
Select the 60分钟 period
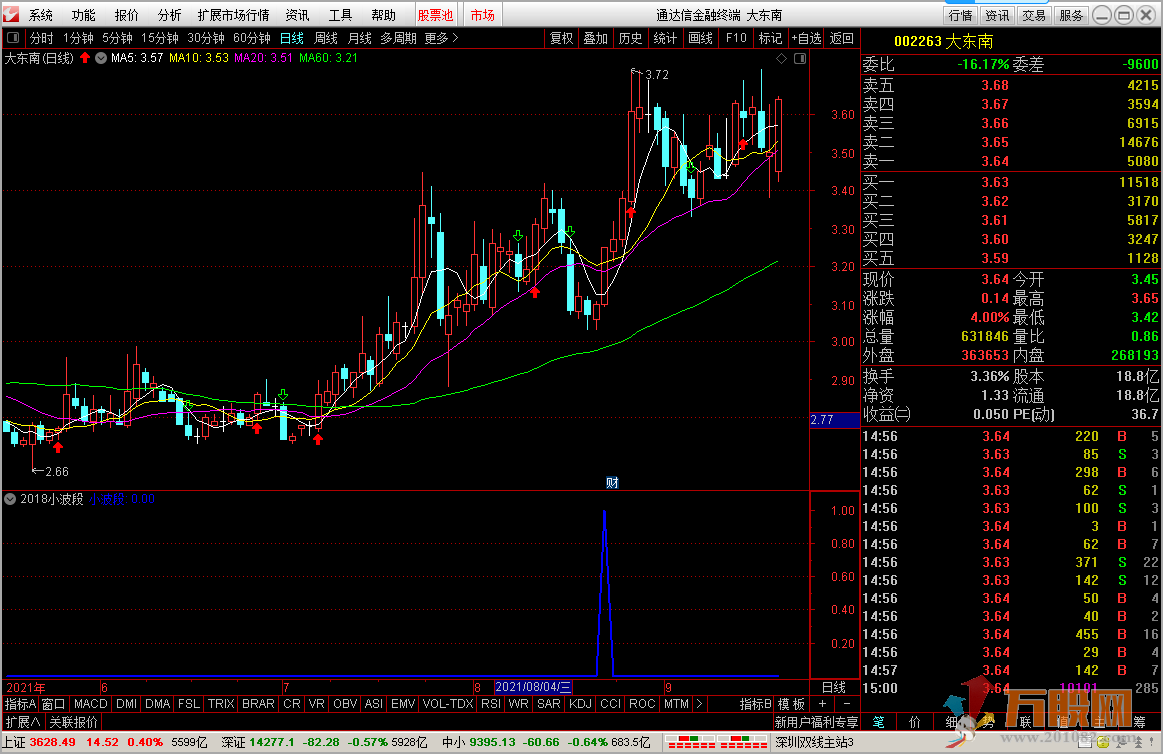point(252,38)
